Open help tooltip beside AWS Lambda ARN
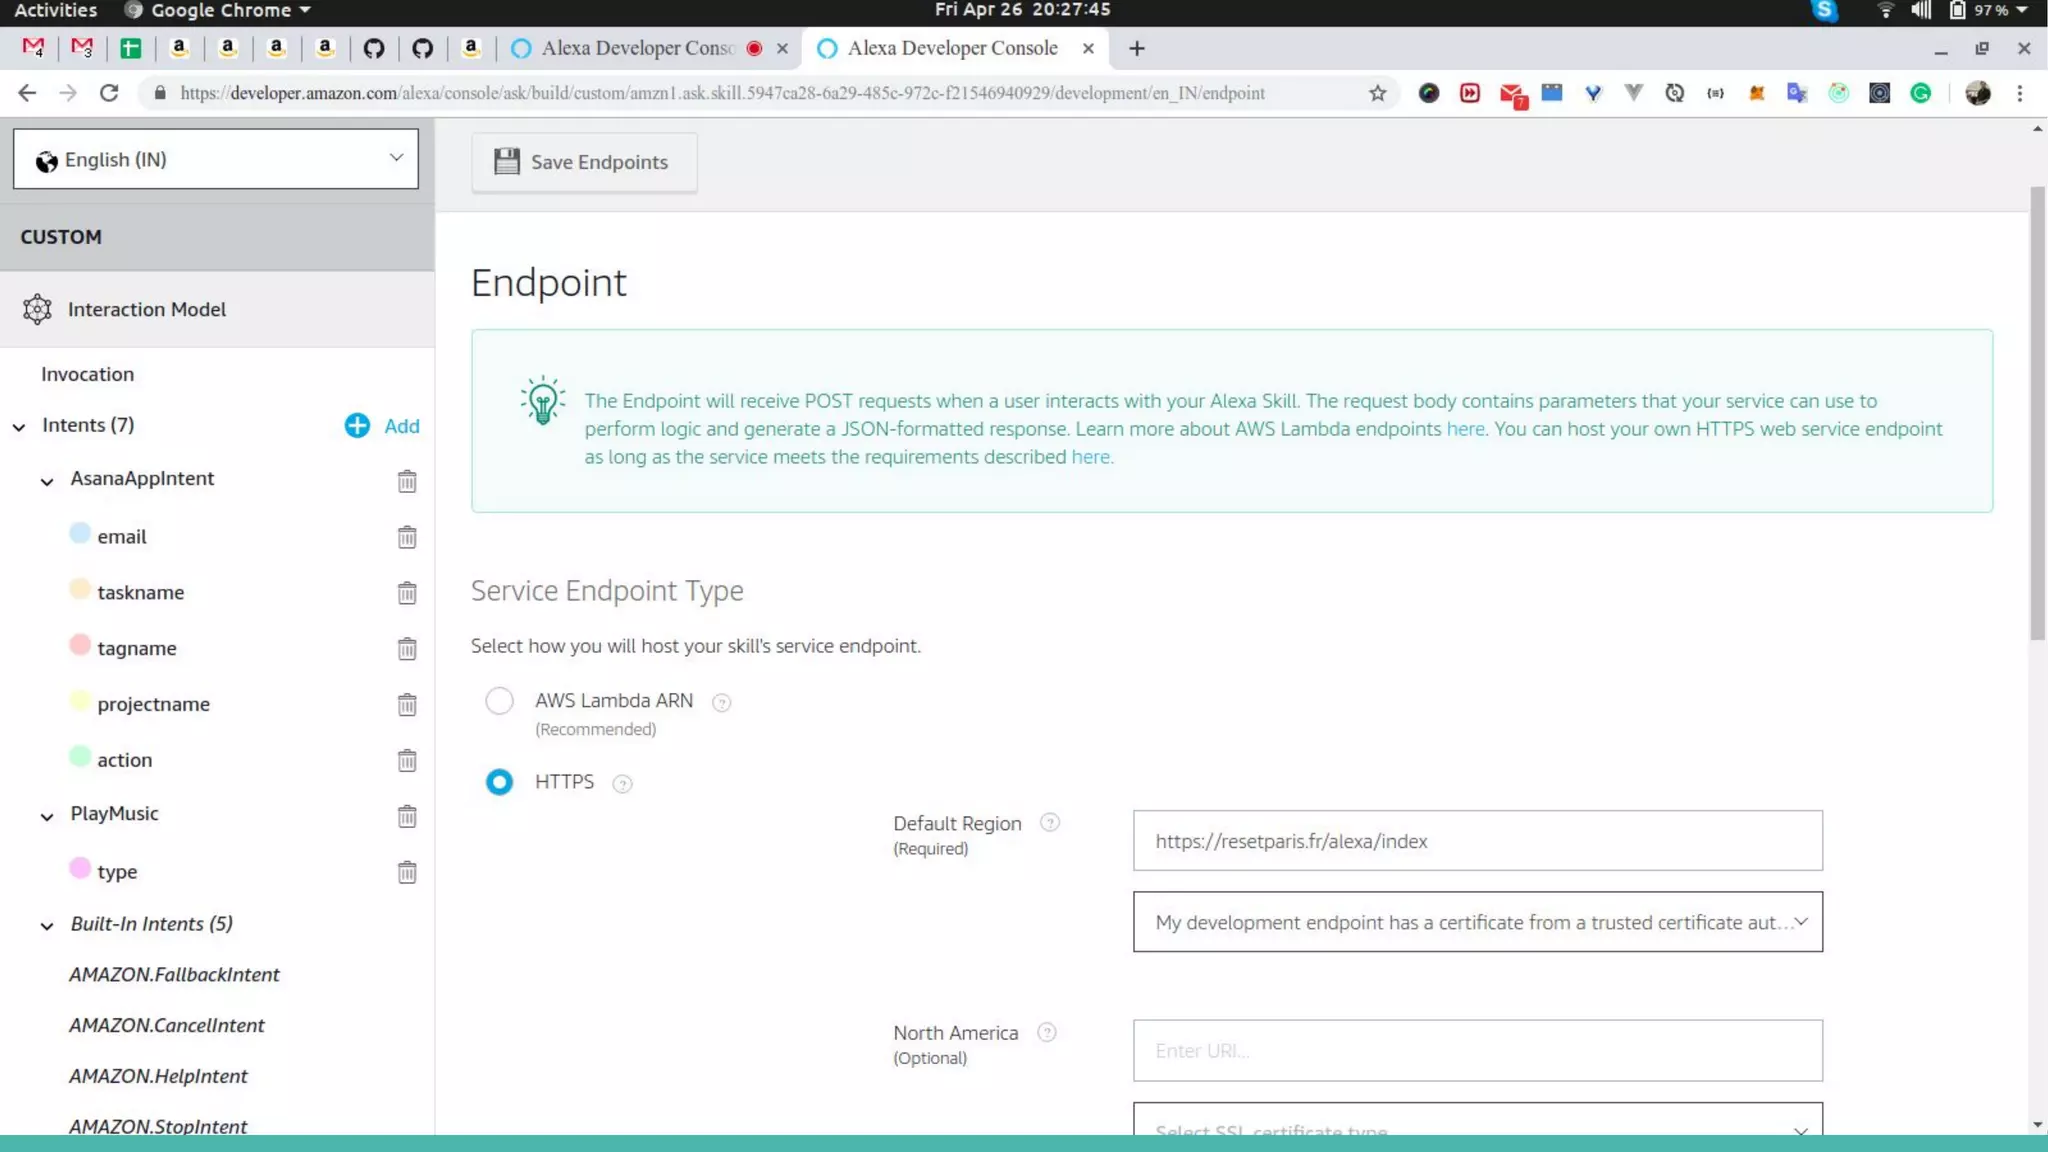Screen dimensions: 2048x1152 click(721, 703)
